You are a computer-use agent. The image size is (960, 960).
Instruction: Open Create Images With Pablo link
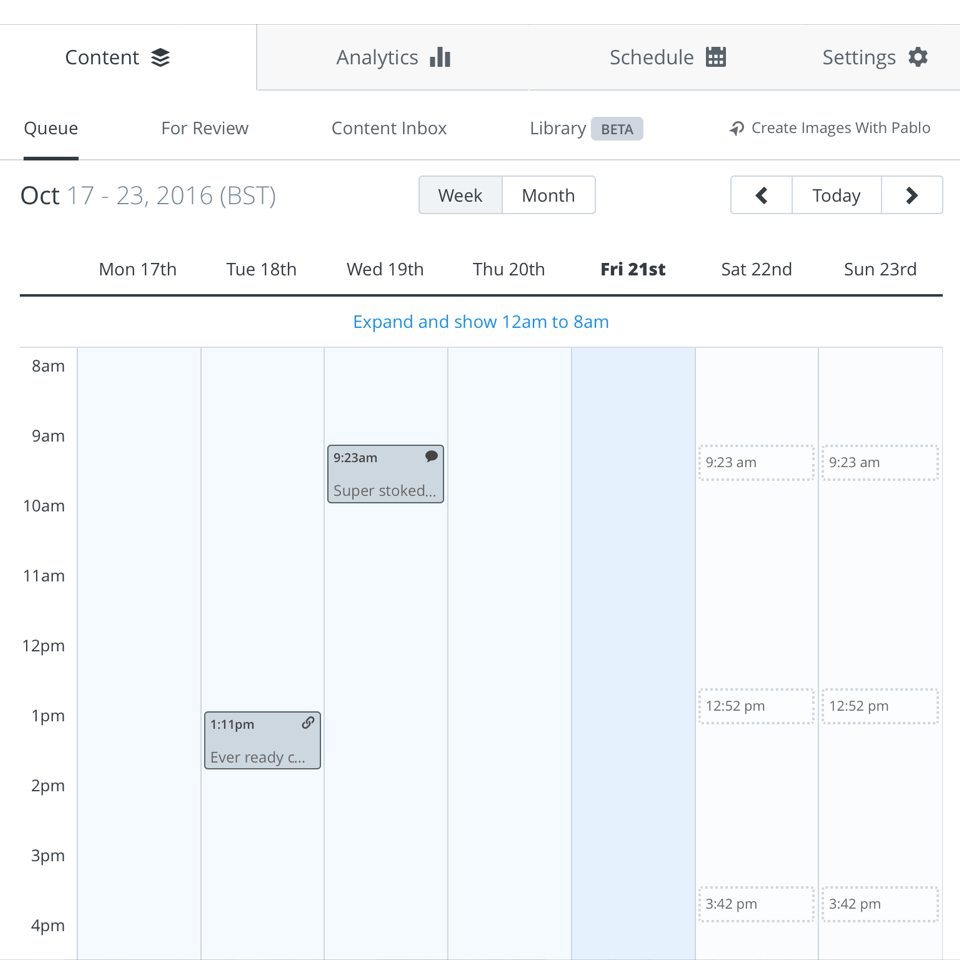click(x=840, y=128)
